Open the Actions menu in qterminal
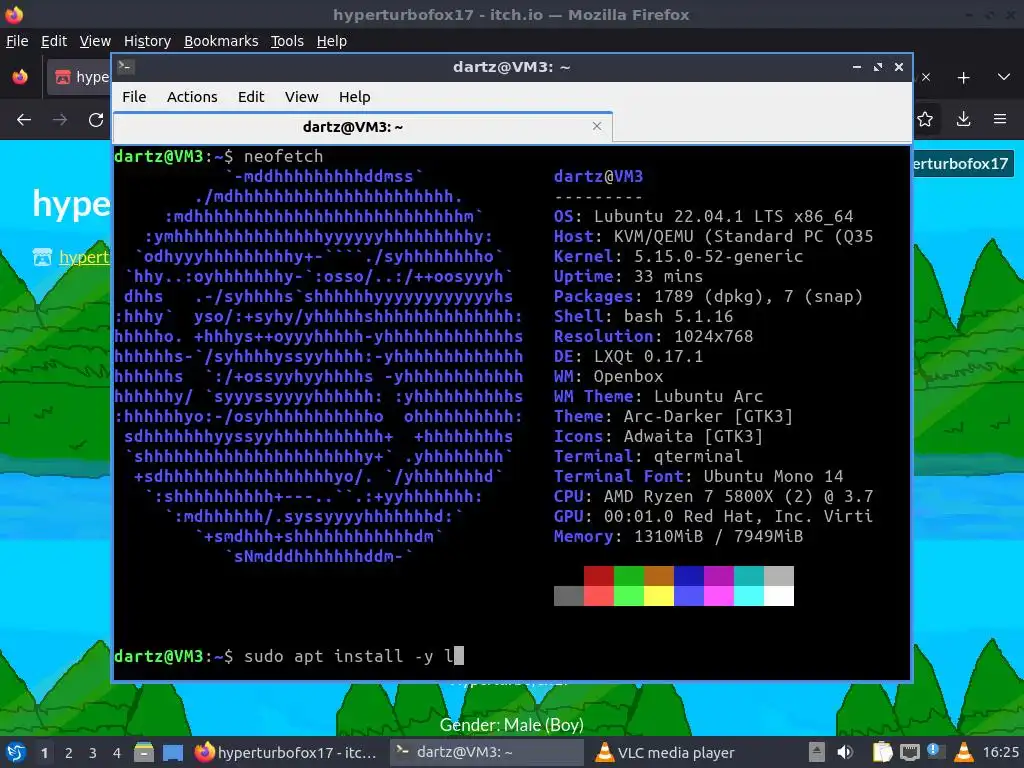 pyautogui.click(x=192, y=97)
